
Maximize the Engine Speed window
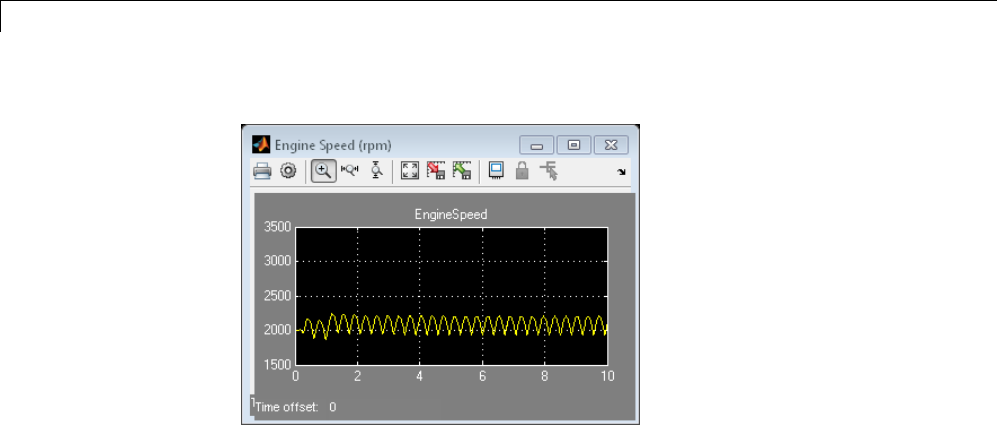click(x=574, y=145)
